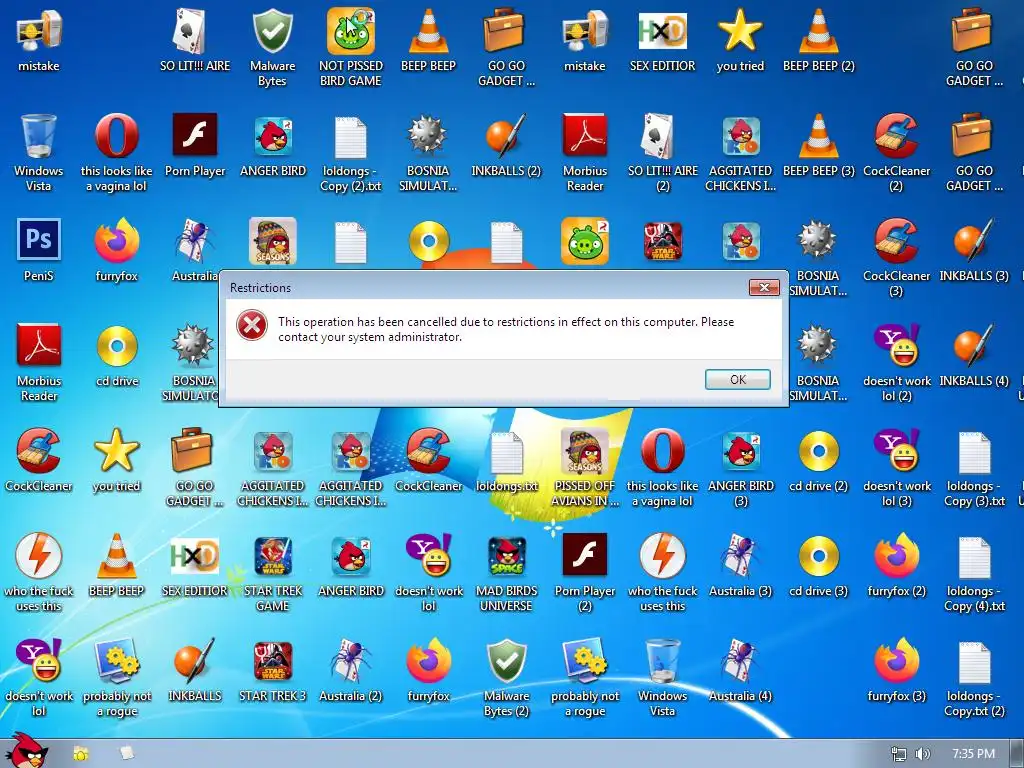Open the volume speaker tray icon
The height and width of the screenshot is (768, 1024).
pyautogui.click(x=923, y=754)
